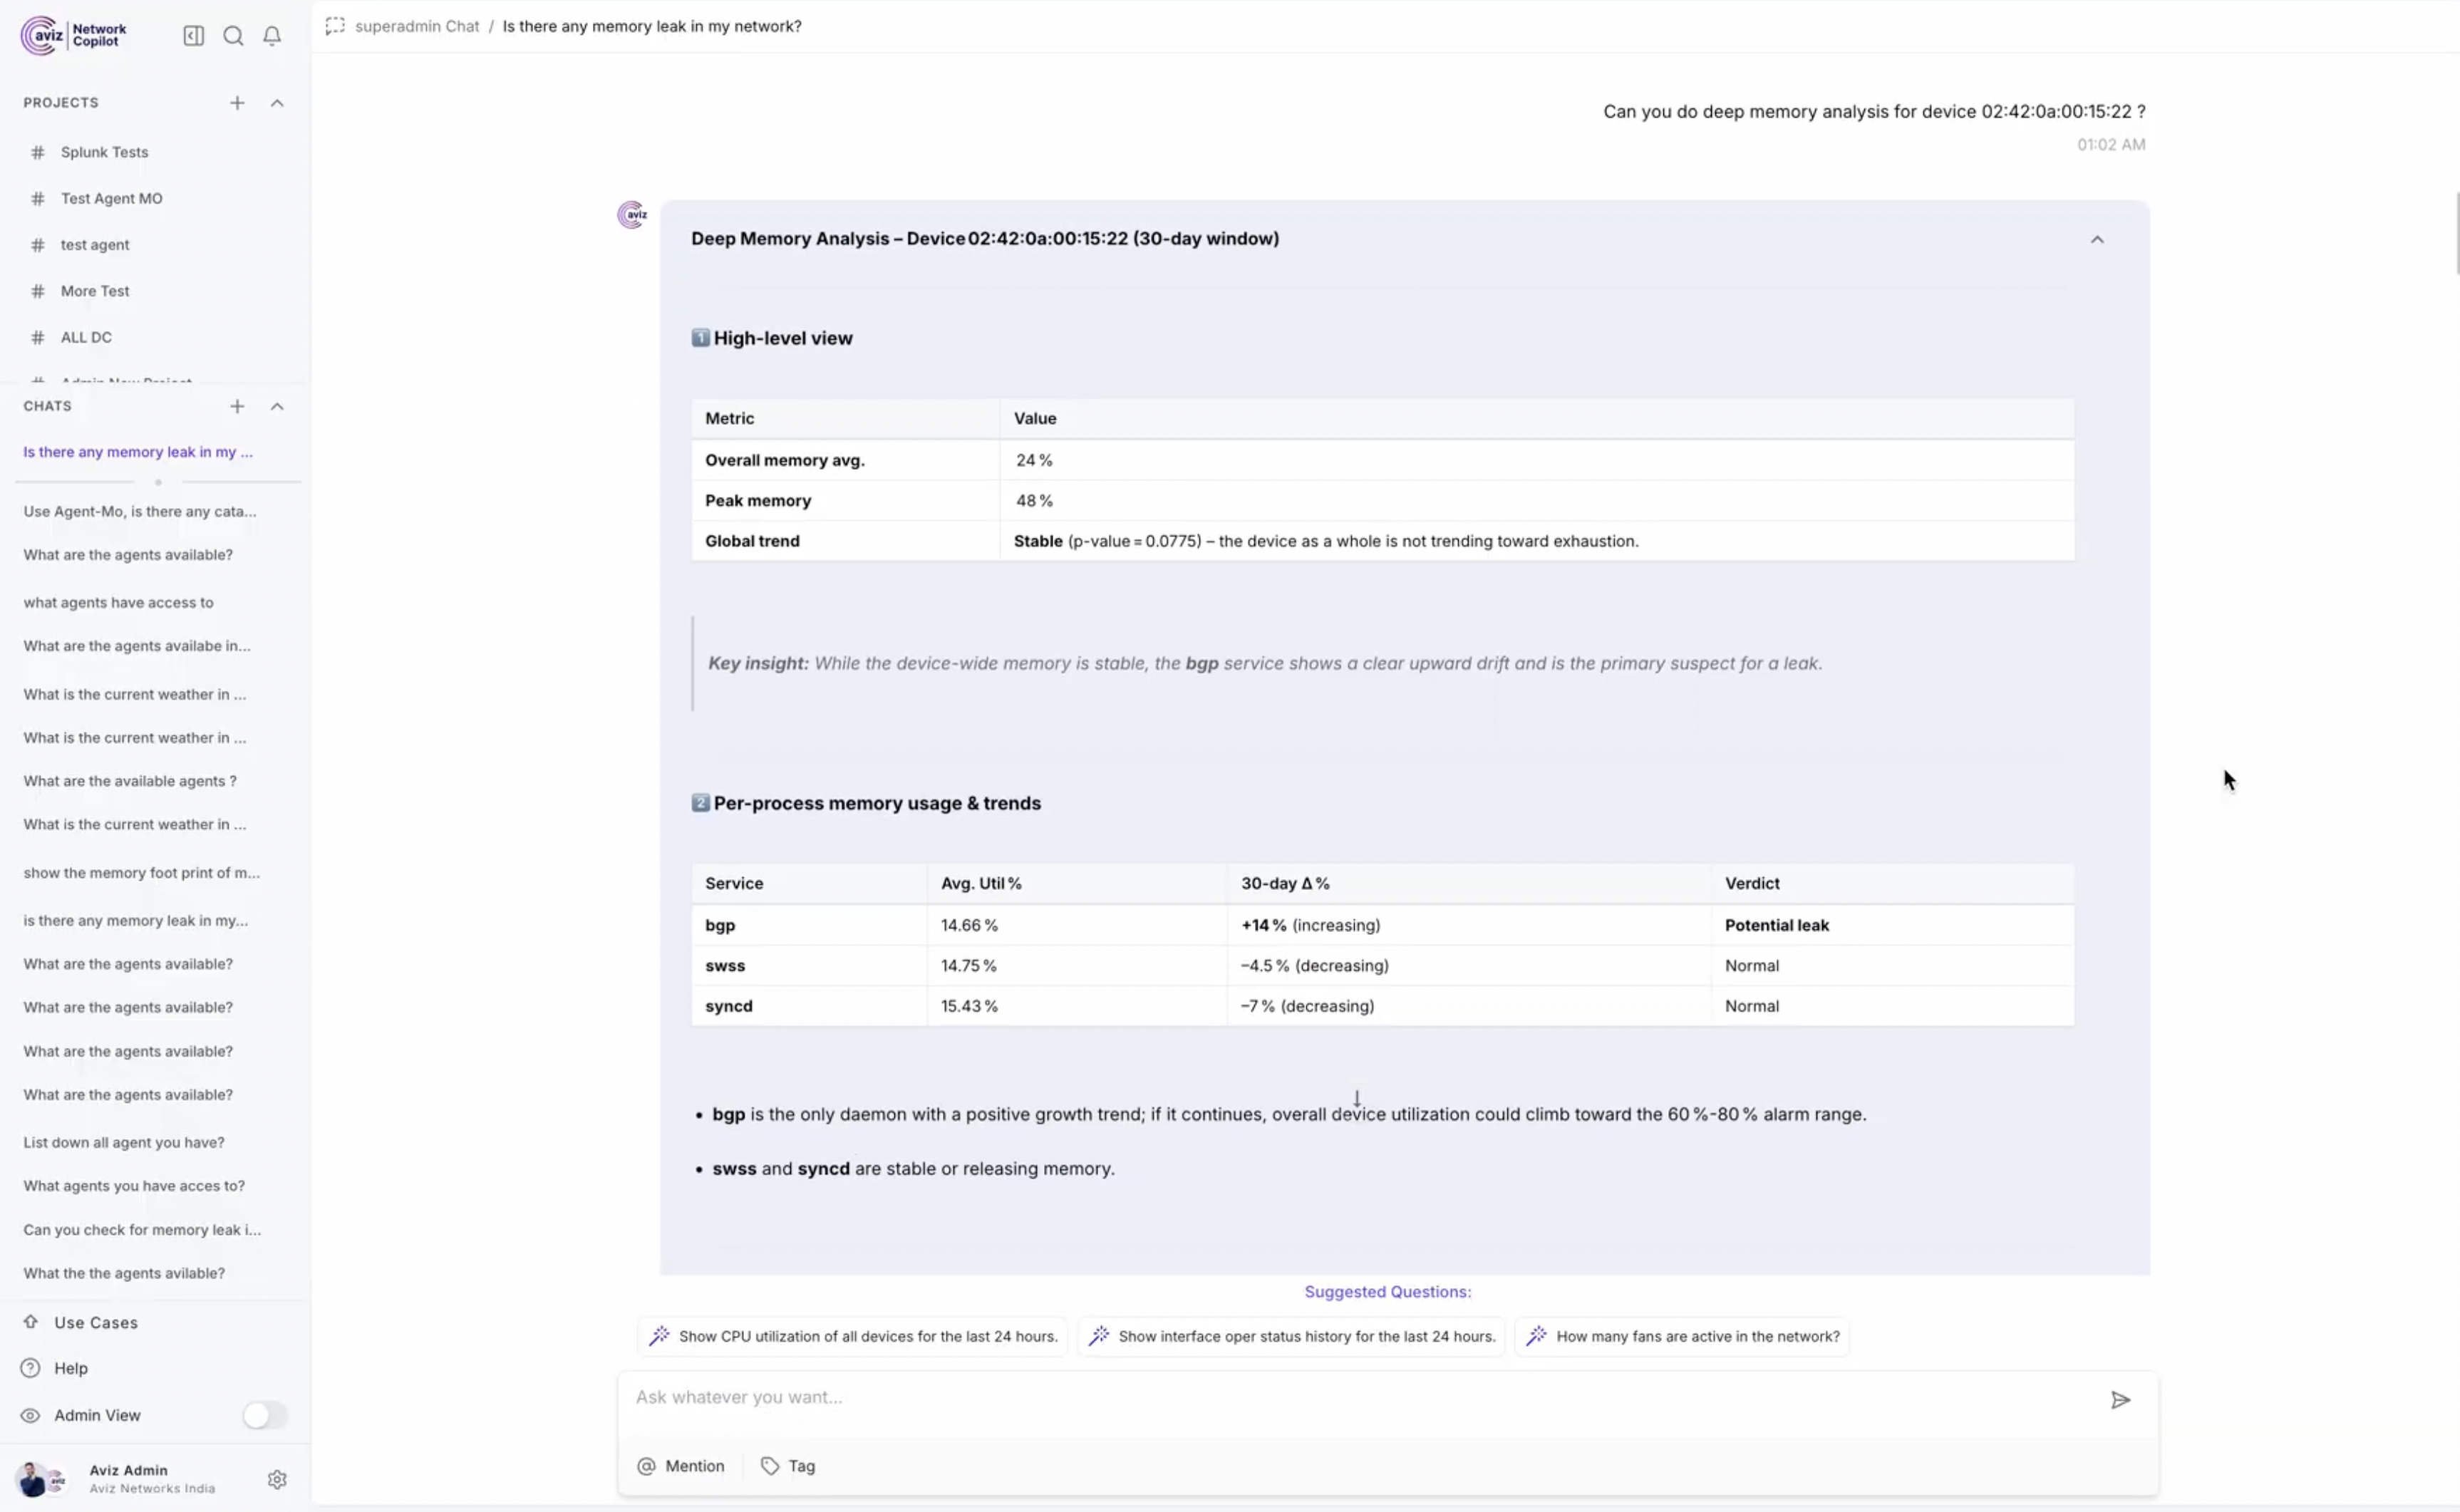Open the notifications bell icon
Image resolution: width=2460 pixels, height=1512 pixels.
pyautogui.click(x=272, y=35)
